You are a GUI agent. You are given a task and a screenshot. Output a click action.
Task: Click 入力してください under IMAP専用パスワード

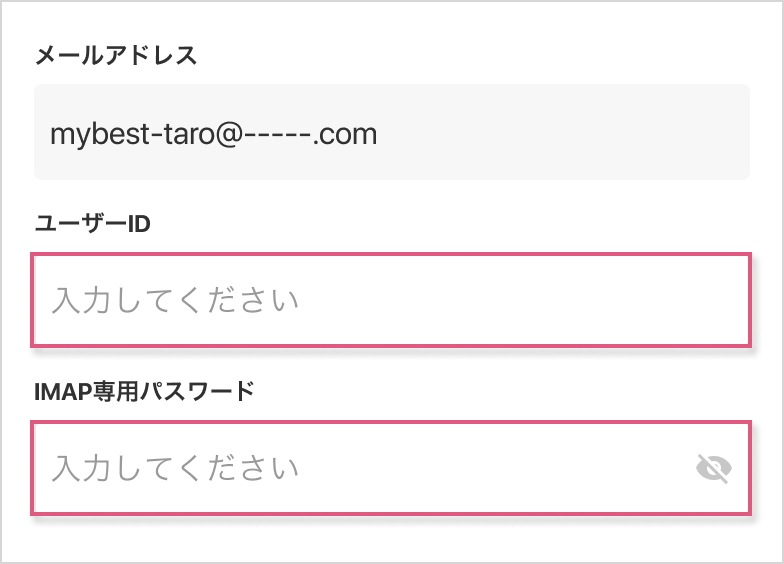coord(175,468)
